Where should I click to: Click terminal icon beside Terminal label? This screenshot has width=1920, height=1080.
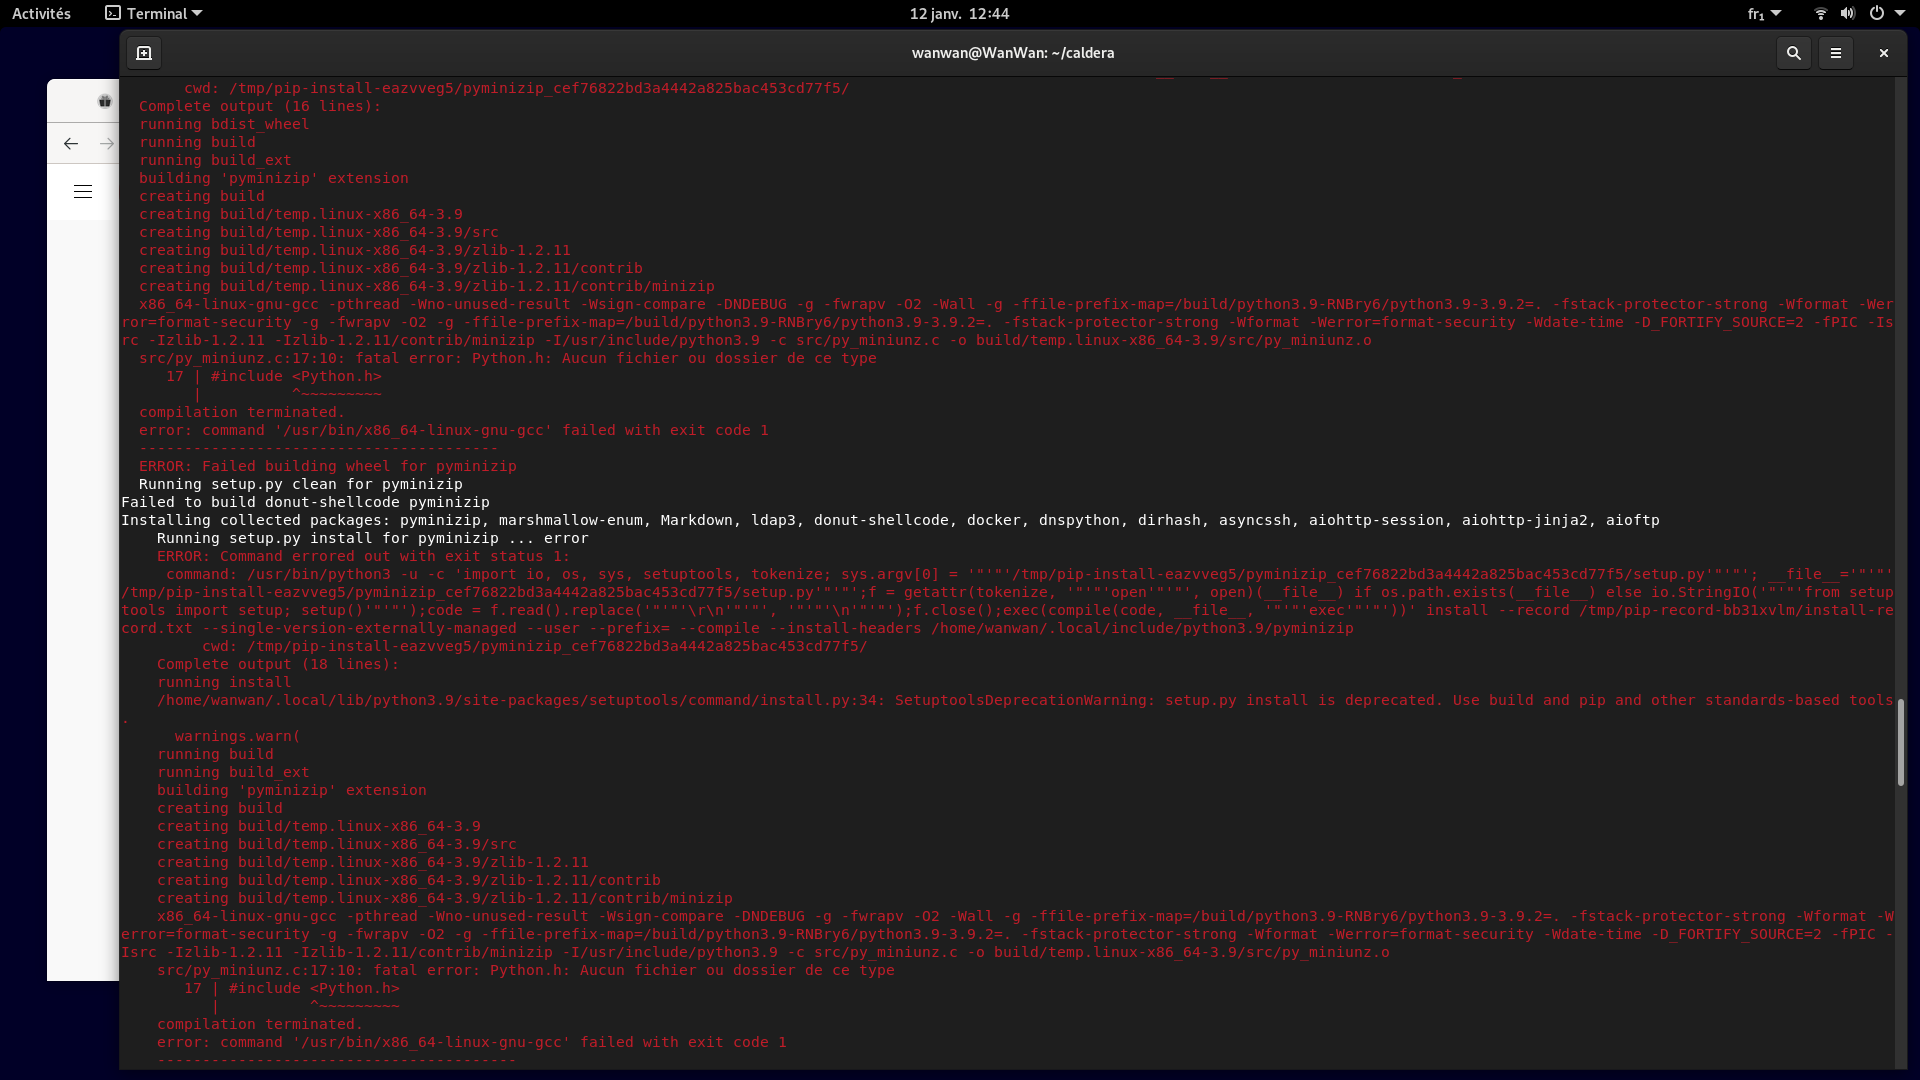tap(113, 14)
